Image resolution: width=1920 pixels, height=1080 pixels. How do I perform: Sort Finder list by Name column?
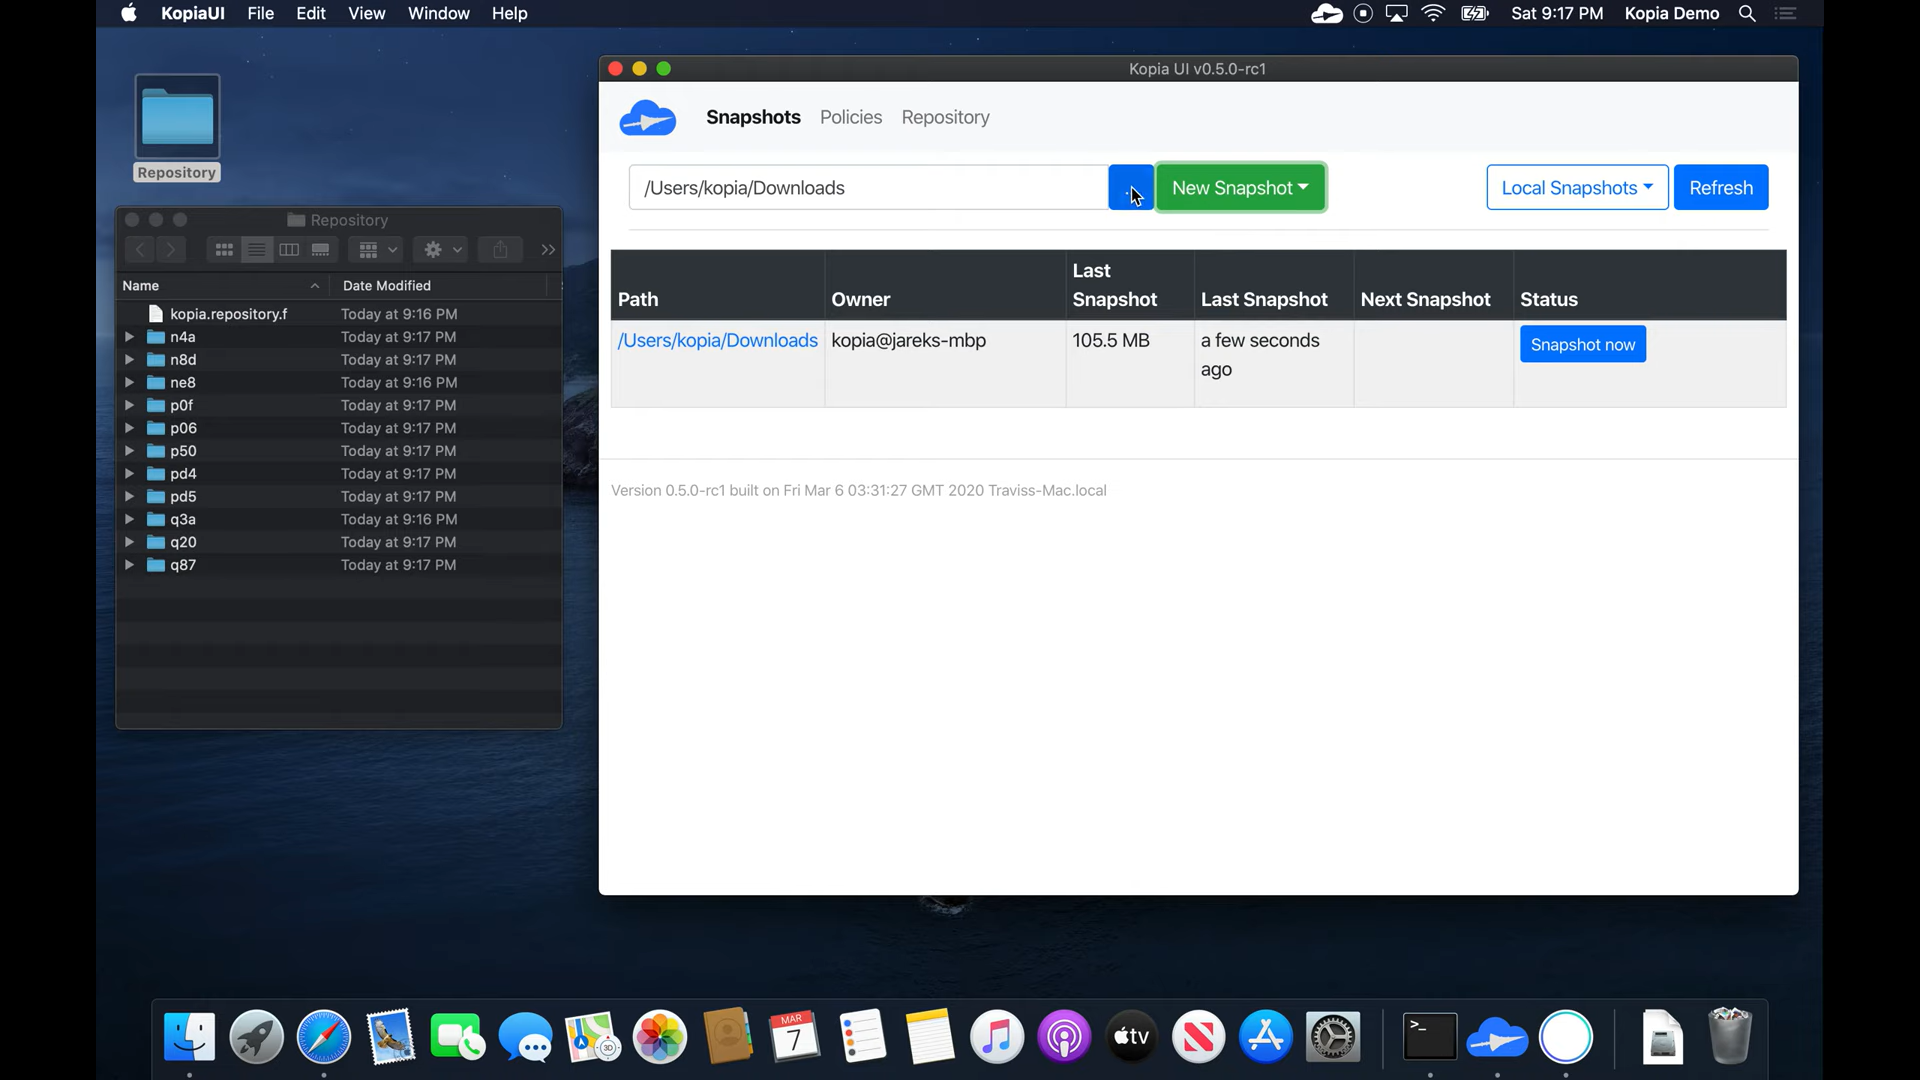tap(223, 286)
